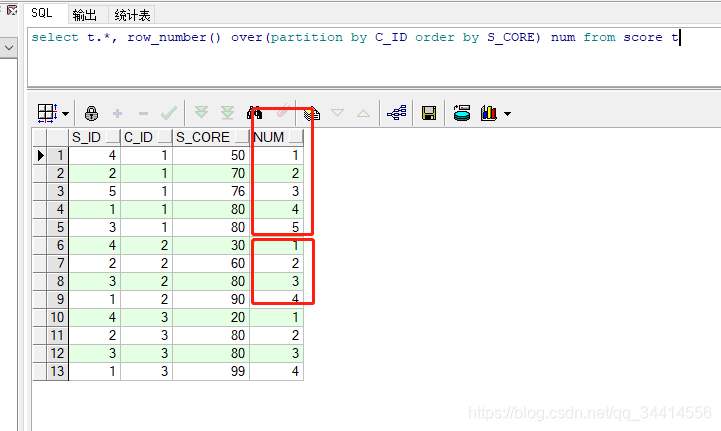The image size is (721, 431).
Task: Click the minus delete record icon
Action: (143, 113)
